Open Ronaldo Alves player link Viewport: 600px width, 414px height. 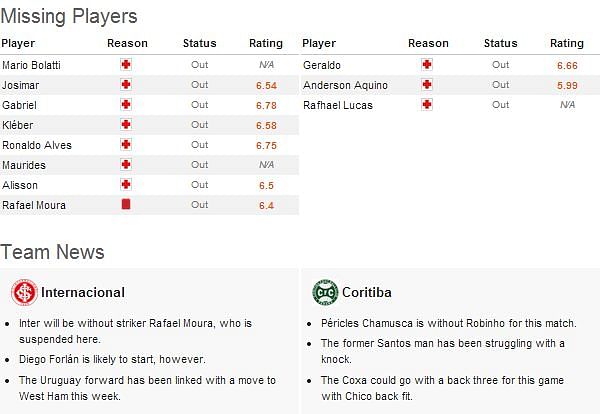point(37,145)
